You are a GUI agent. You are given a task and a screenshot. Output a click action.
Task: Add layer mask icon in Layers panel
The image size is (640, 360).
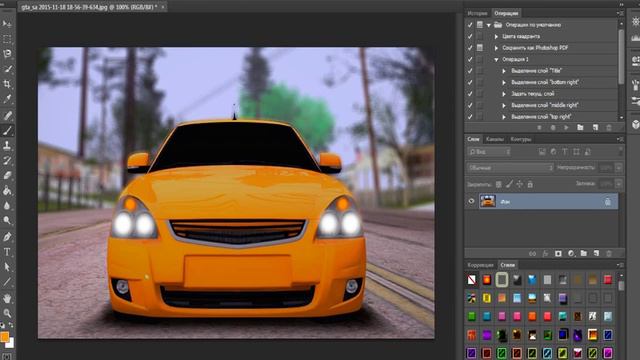[x=558, y=253]
